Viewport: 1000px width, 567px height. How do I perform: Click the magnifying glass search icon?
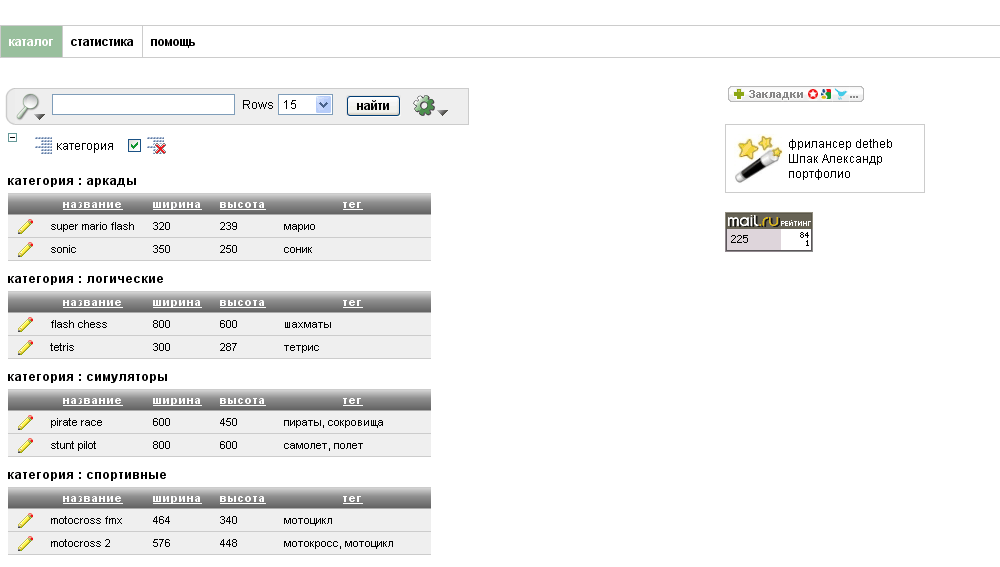[27, 105]
